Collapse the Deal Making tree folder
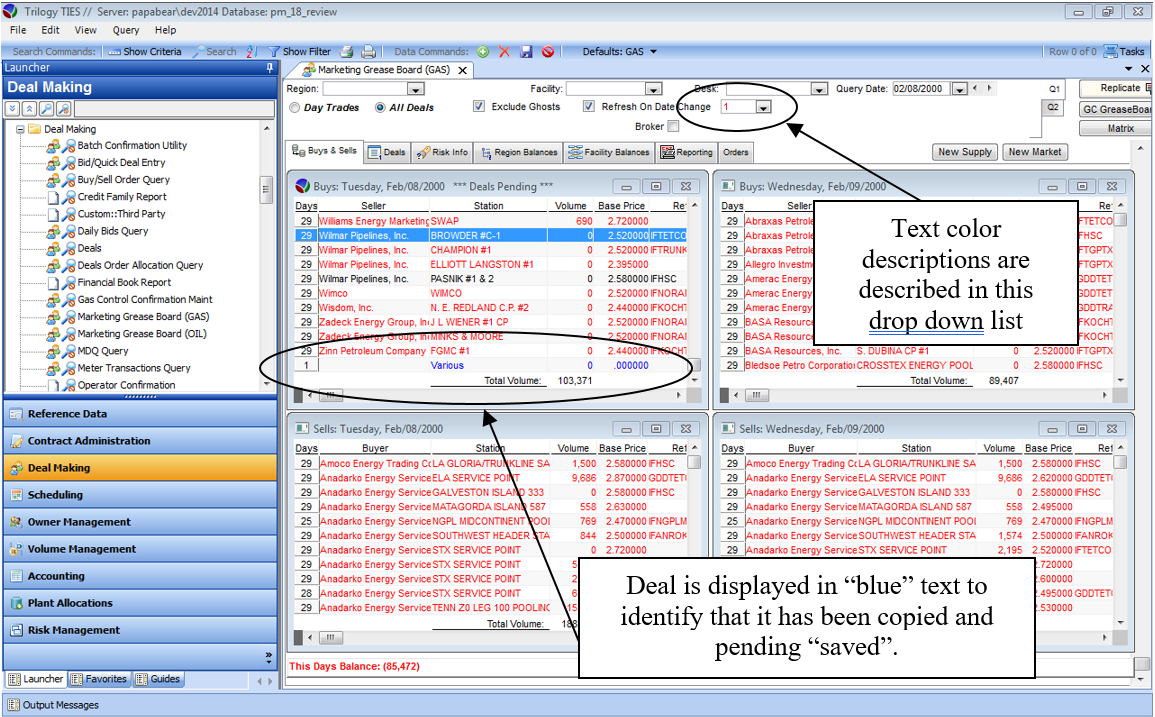Viewport: 1155px width, 717px height. tap(21, 129)
